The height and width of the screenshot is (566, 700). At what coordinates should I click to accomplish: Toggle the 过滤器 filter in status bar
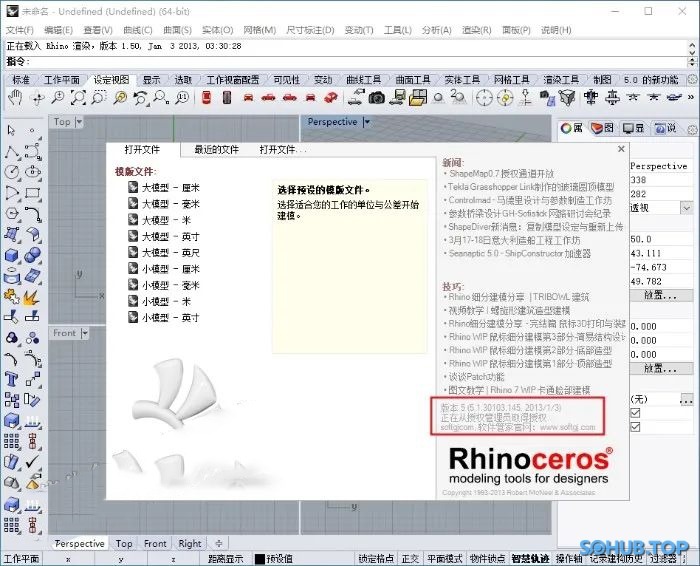click(x=663, y=559)
